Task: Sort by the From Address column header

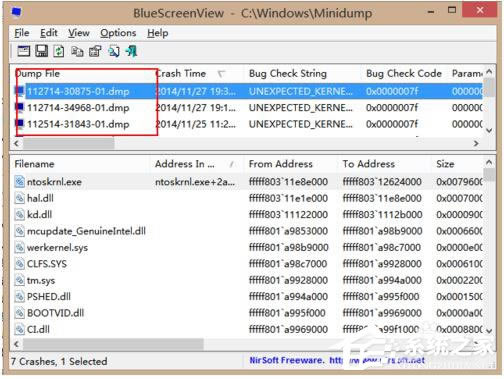Action: tap(291, 164)
